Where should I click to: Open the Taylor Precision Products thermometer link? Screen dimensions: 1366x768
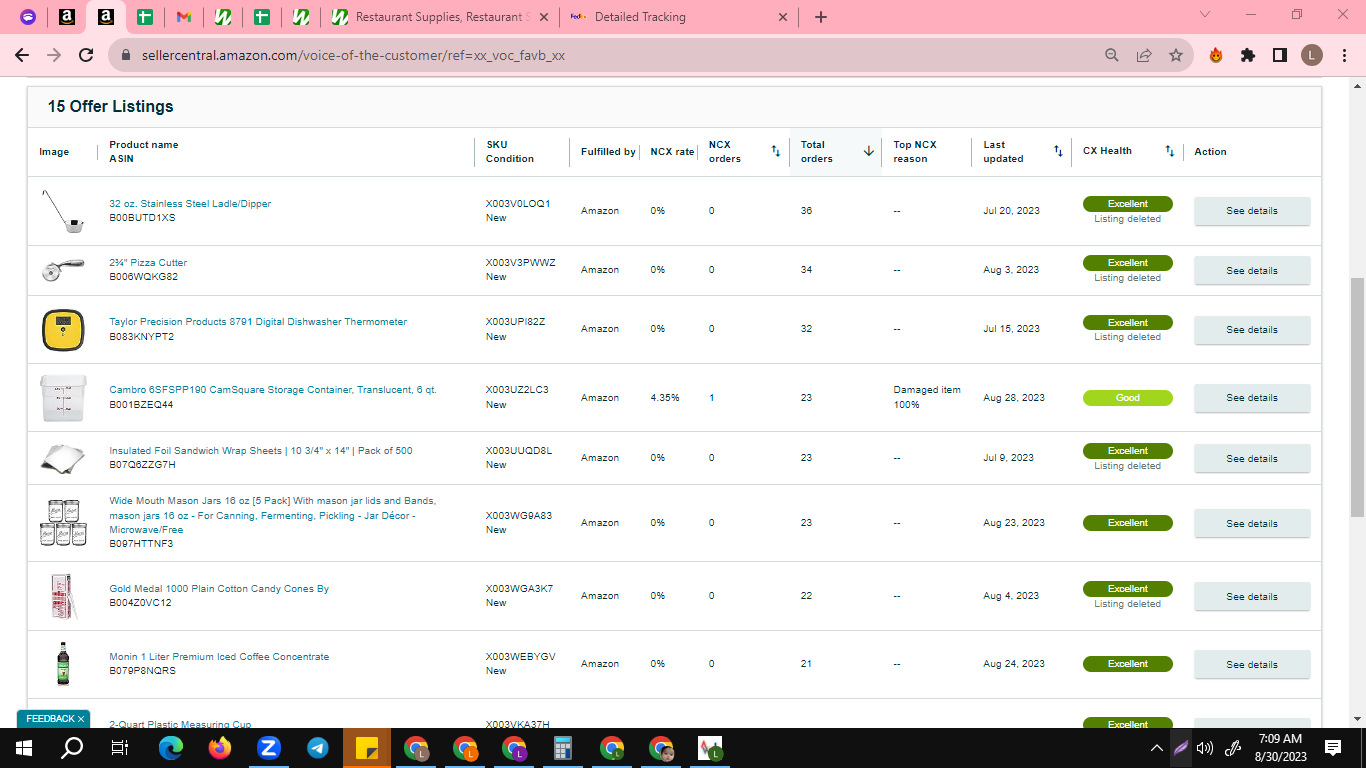[258, 322]
